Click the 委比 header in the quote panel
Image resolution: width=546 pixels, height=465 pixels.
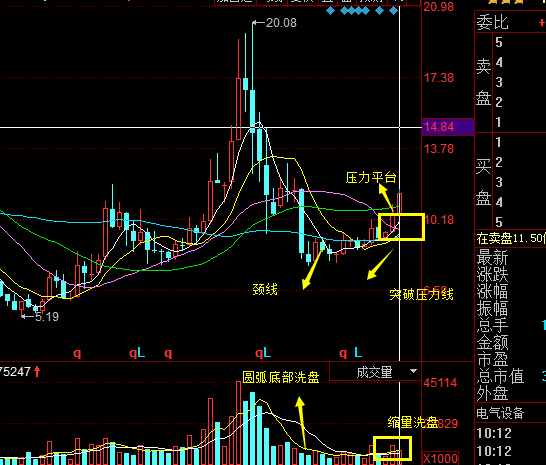492,23
